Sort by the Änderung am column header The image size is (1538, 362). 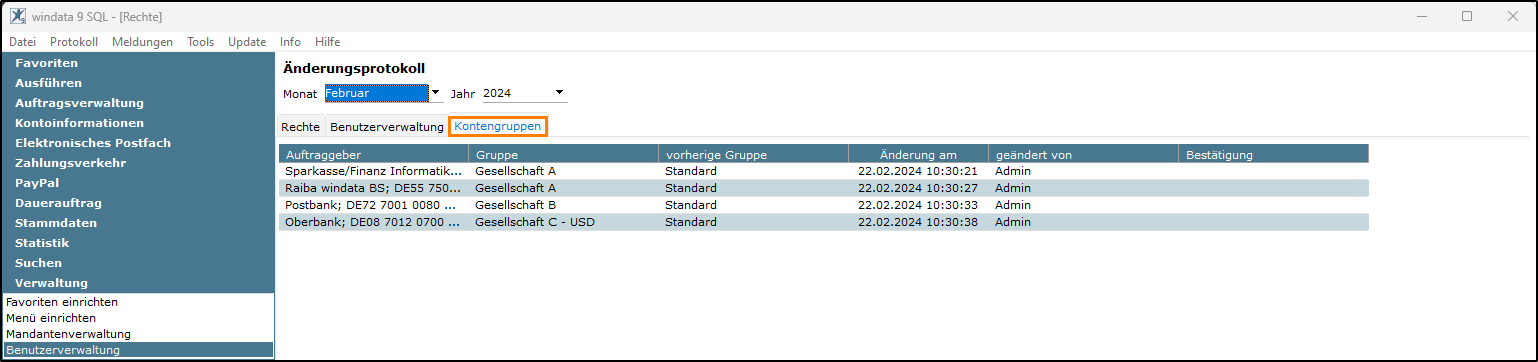[x=918, y=154]
